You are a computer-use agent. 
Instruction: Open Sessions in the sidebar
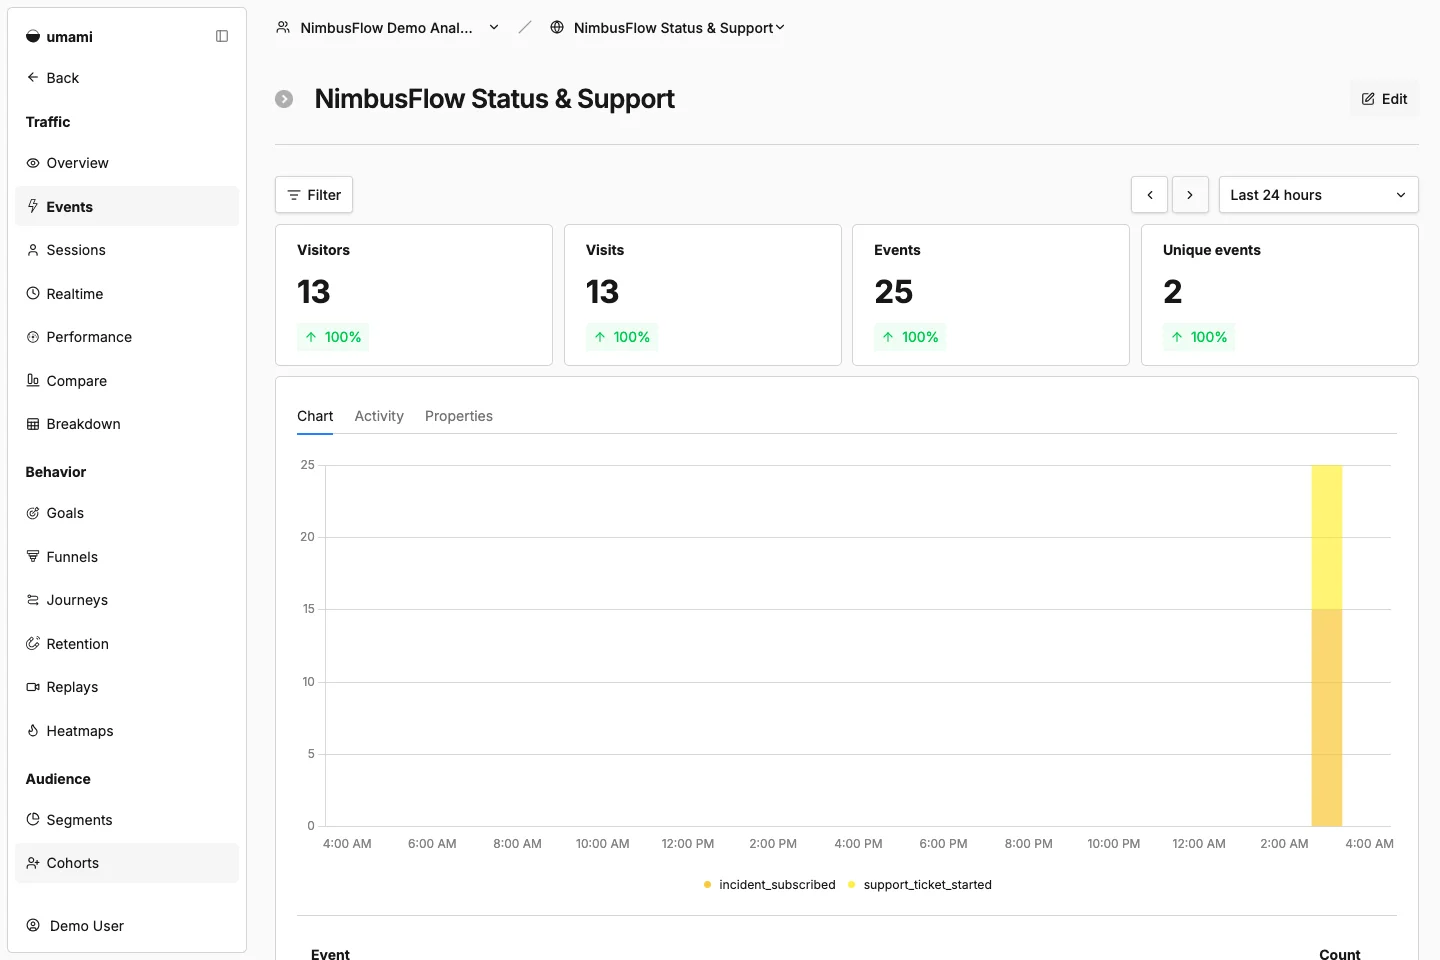coord(127,250)
